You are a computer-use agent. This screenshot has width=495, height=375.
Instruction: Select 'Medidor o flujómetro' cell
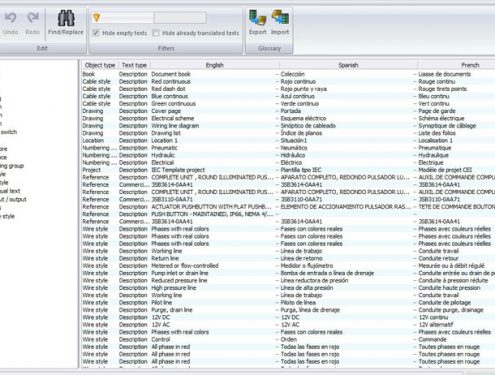pos(307,266)
